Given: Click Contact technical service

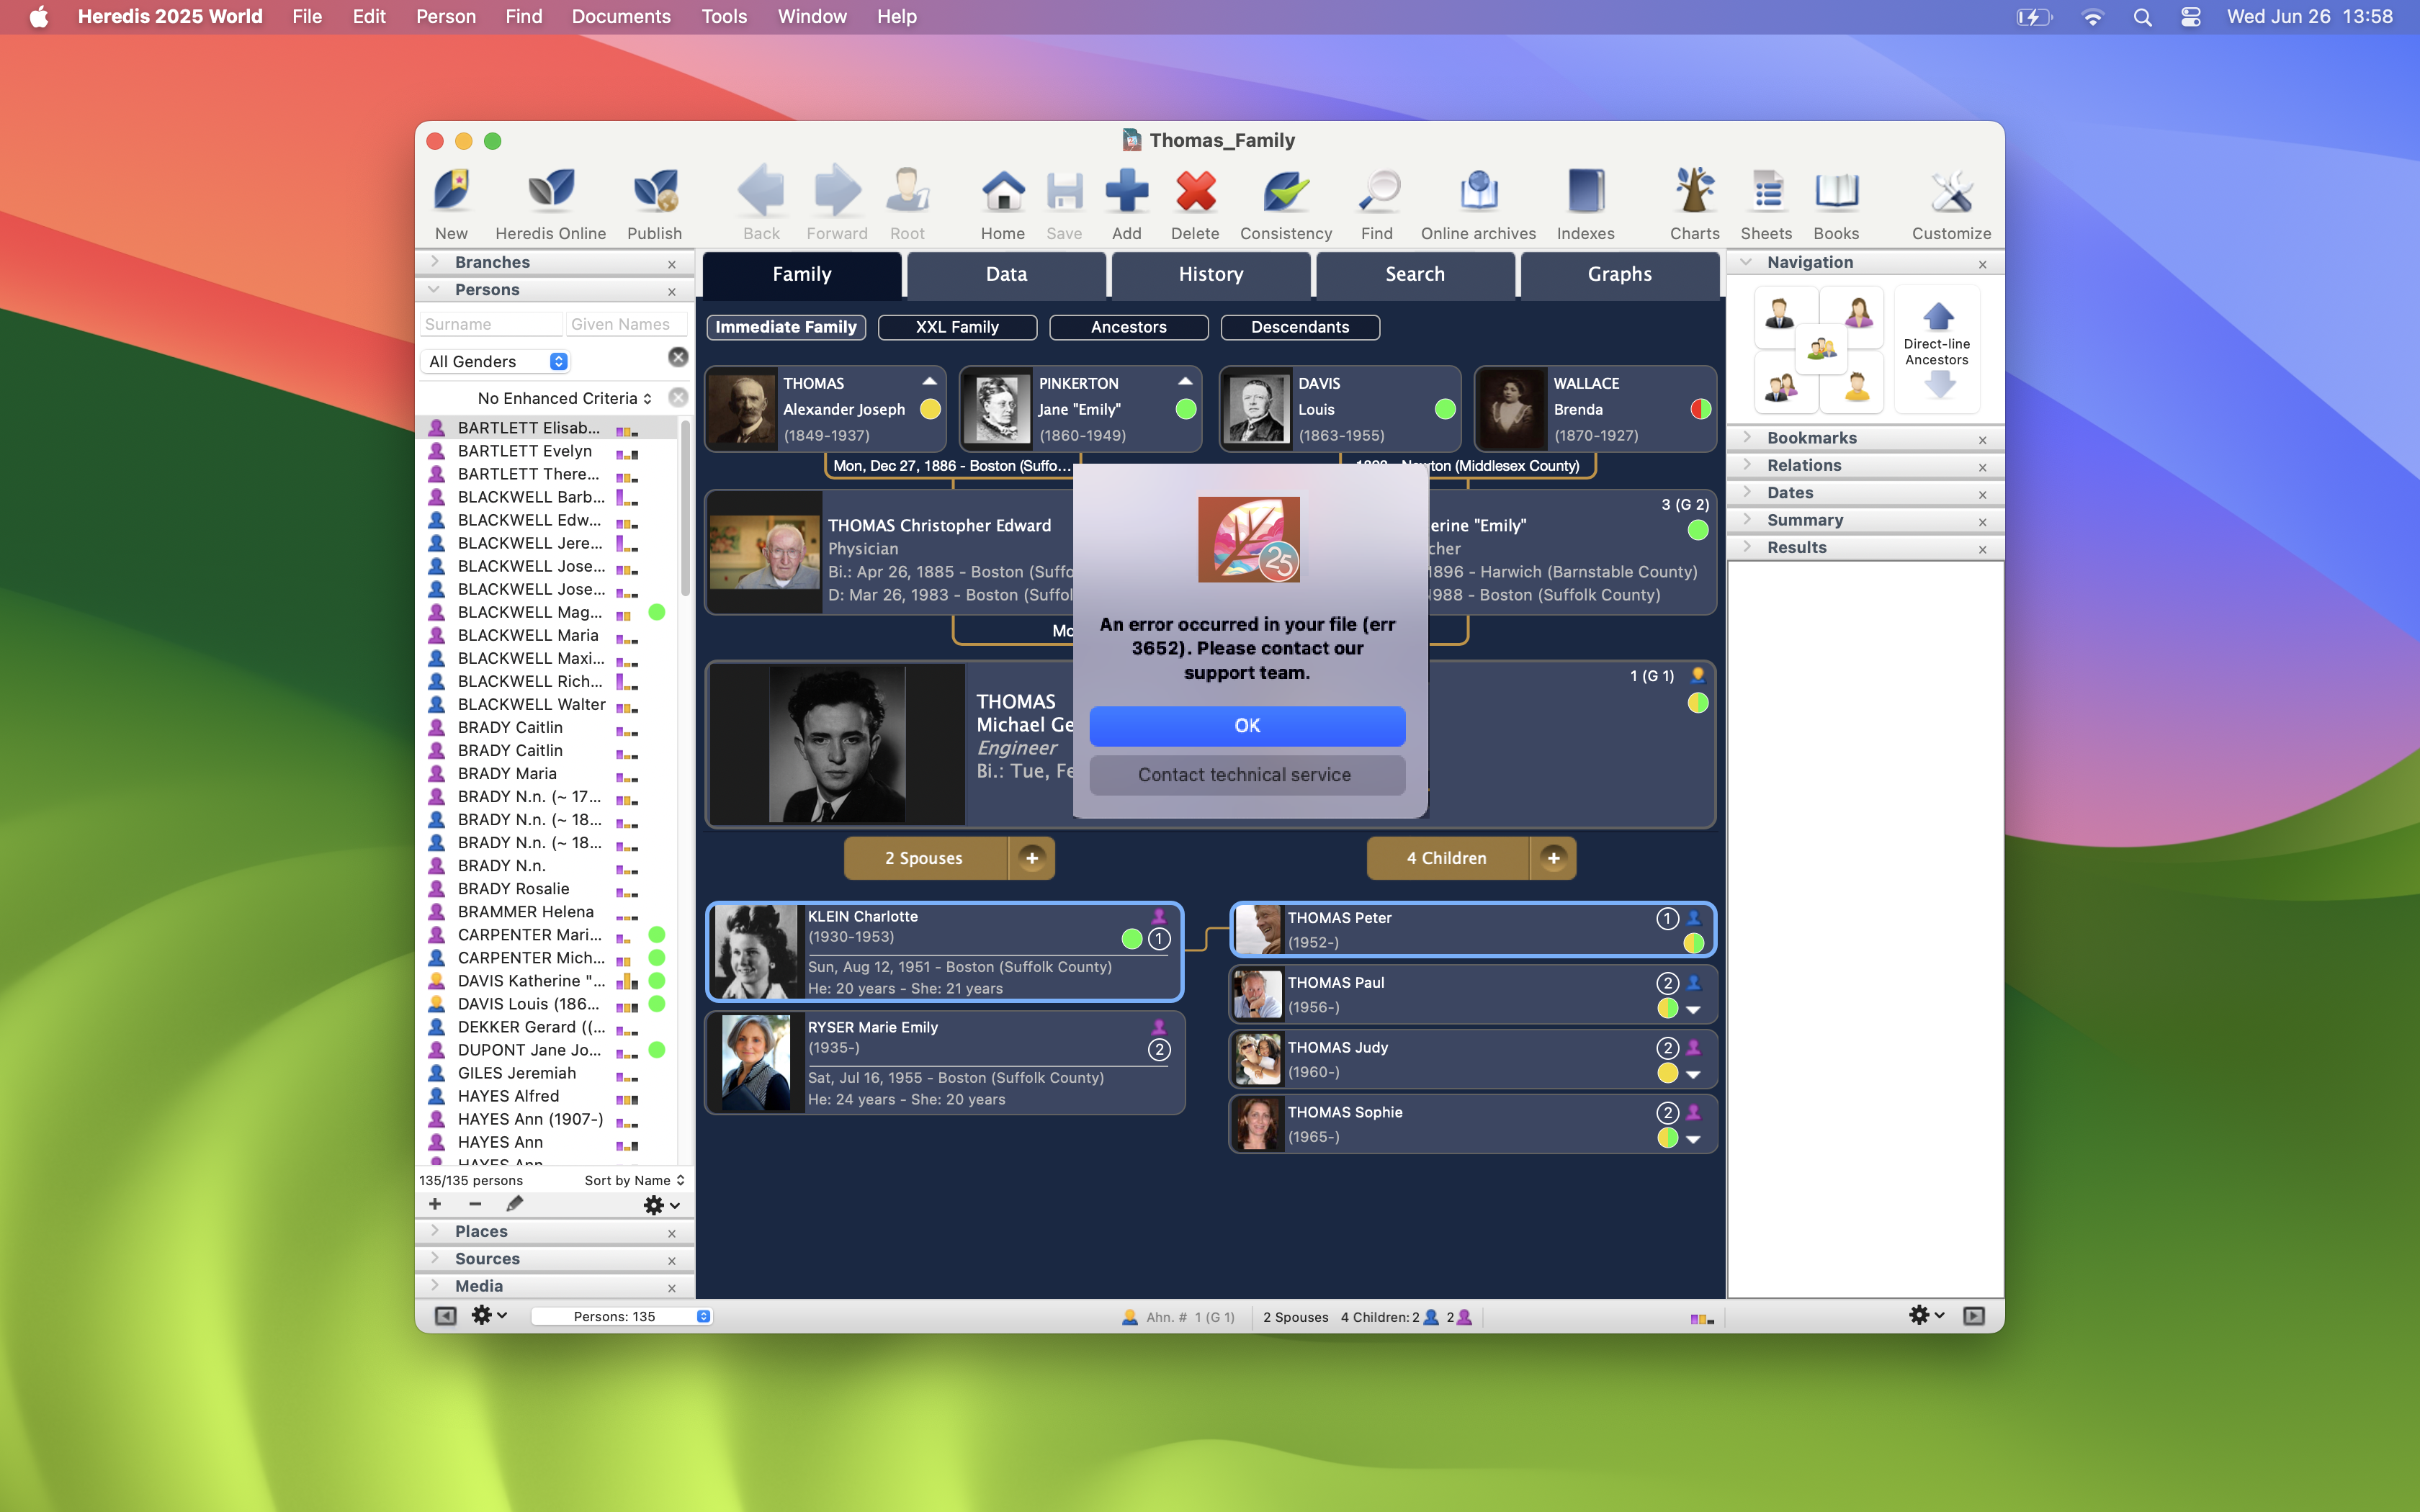Looking at the screenshot, I should tap(1246, 775).
